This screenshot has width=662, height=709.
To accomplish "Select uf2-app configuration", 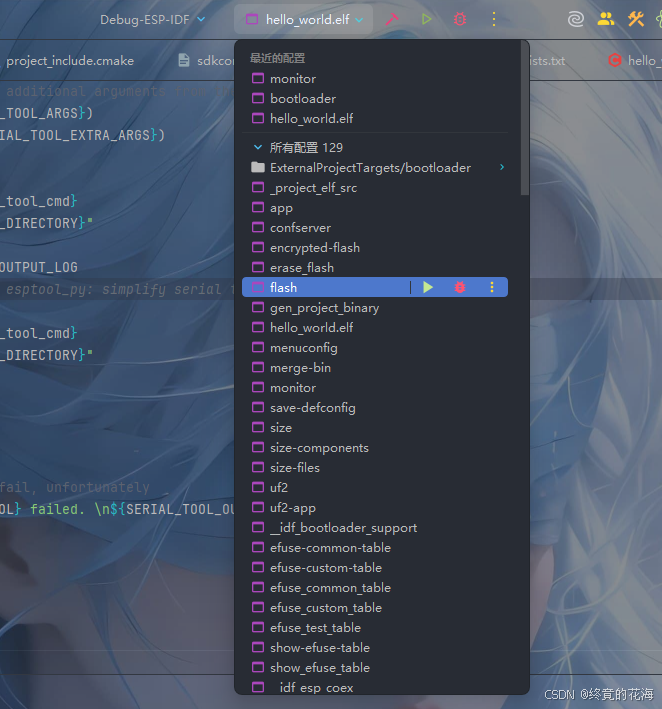I will pos(375,507).
